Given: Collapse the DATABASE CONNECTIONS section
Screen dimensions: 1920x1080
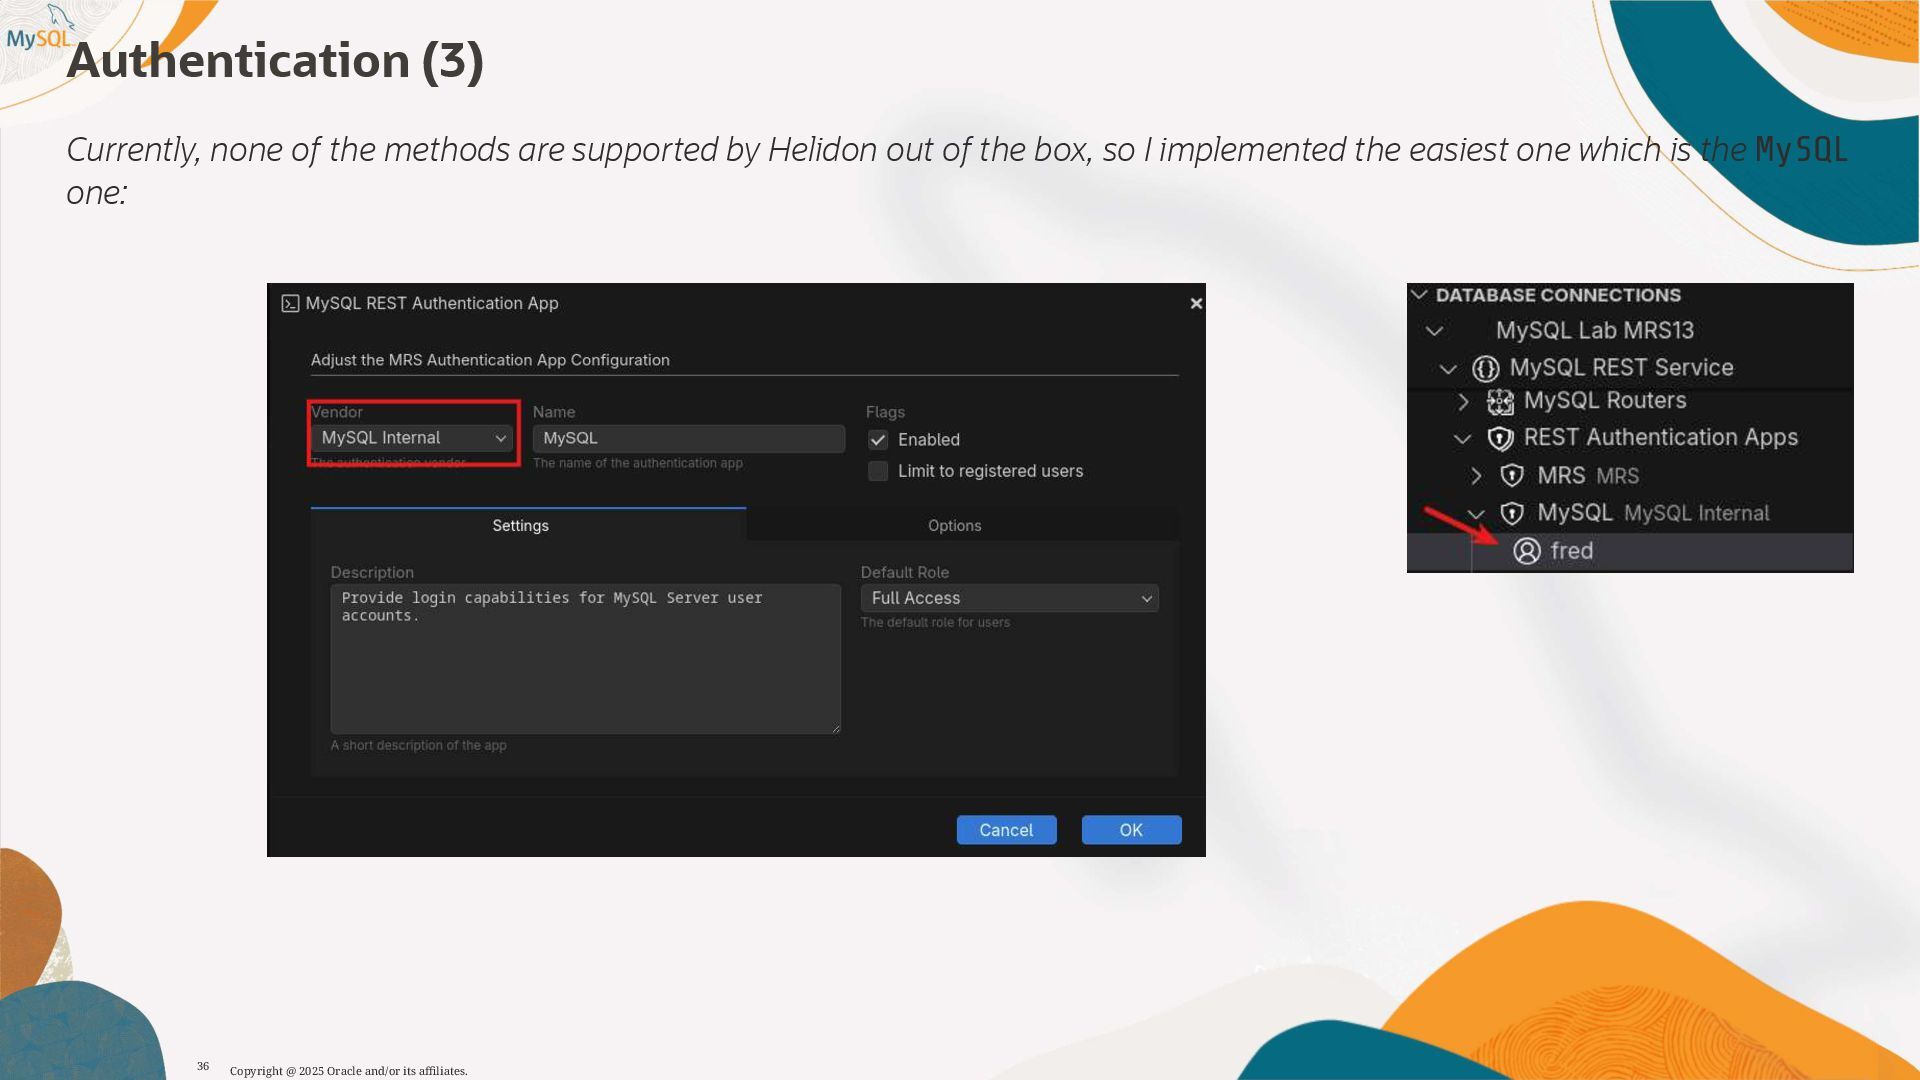Looking at the screenshot, I should point(1419,295).
